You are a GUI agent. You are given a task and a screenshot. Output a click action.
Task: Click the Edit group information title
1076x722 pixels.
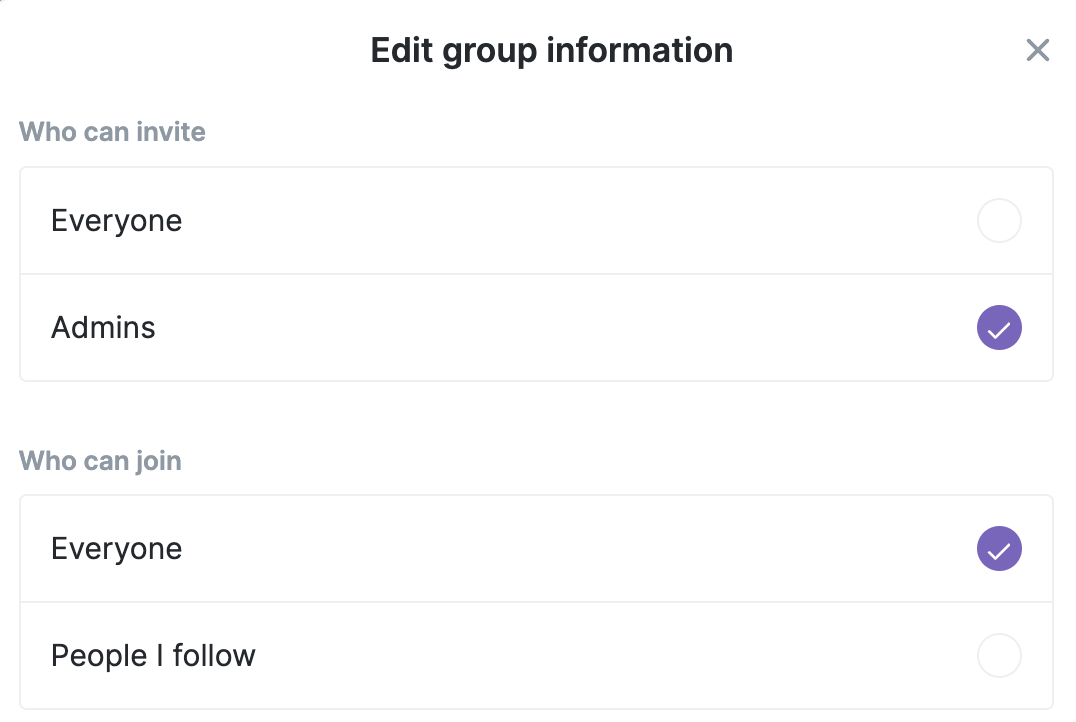click(551, 50)
